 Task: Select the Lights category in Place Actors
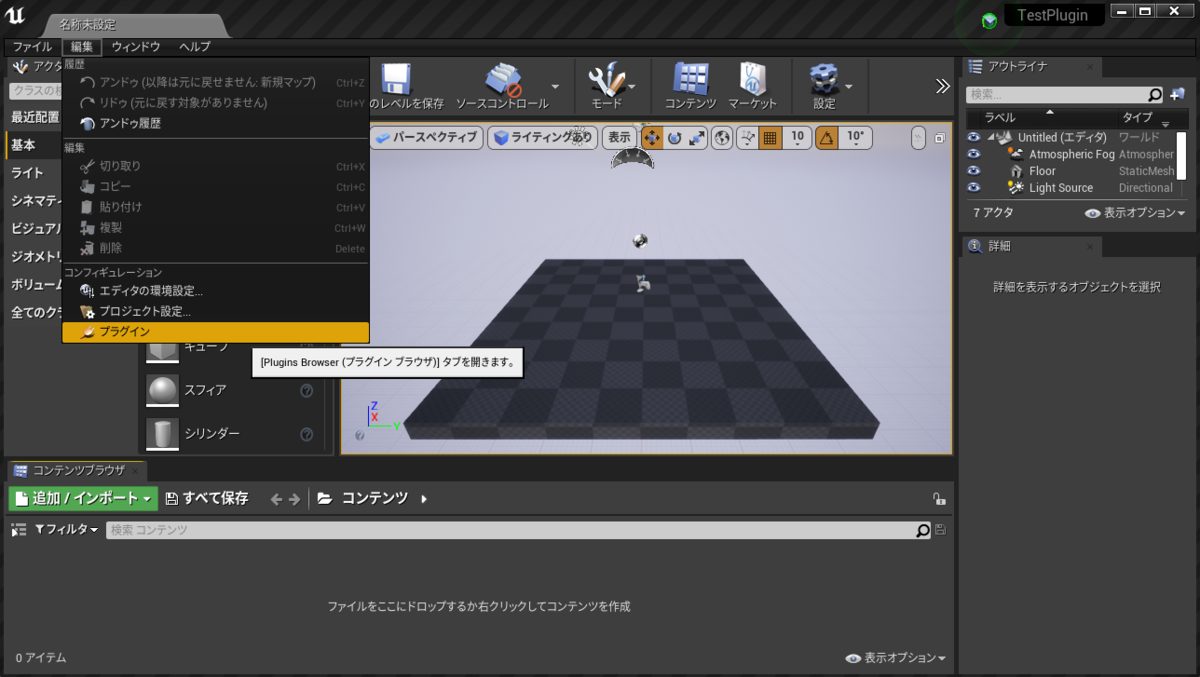33,173
